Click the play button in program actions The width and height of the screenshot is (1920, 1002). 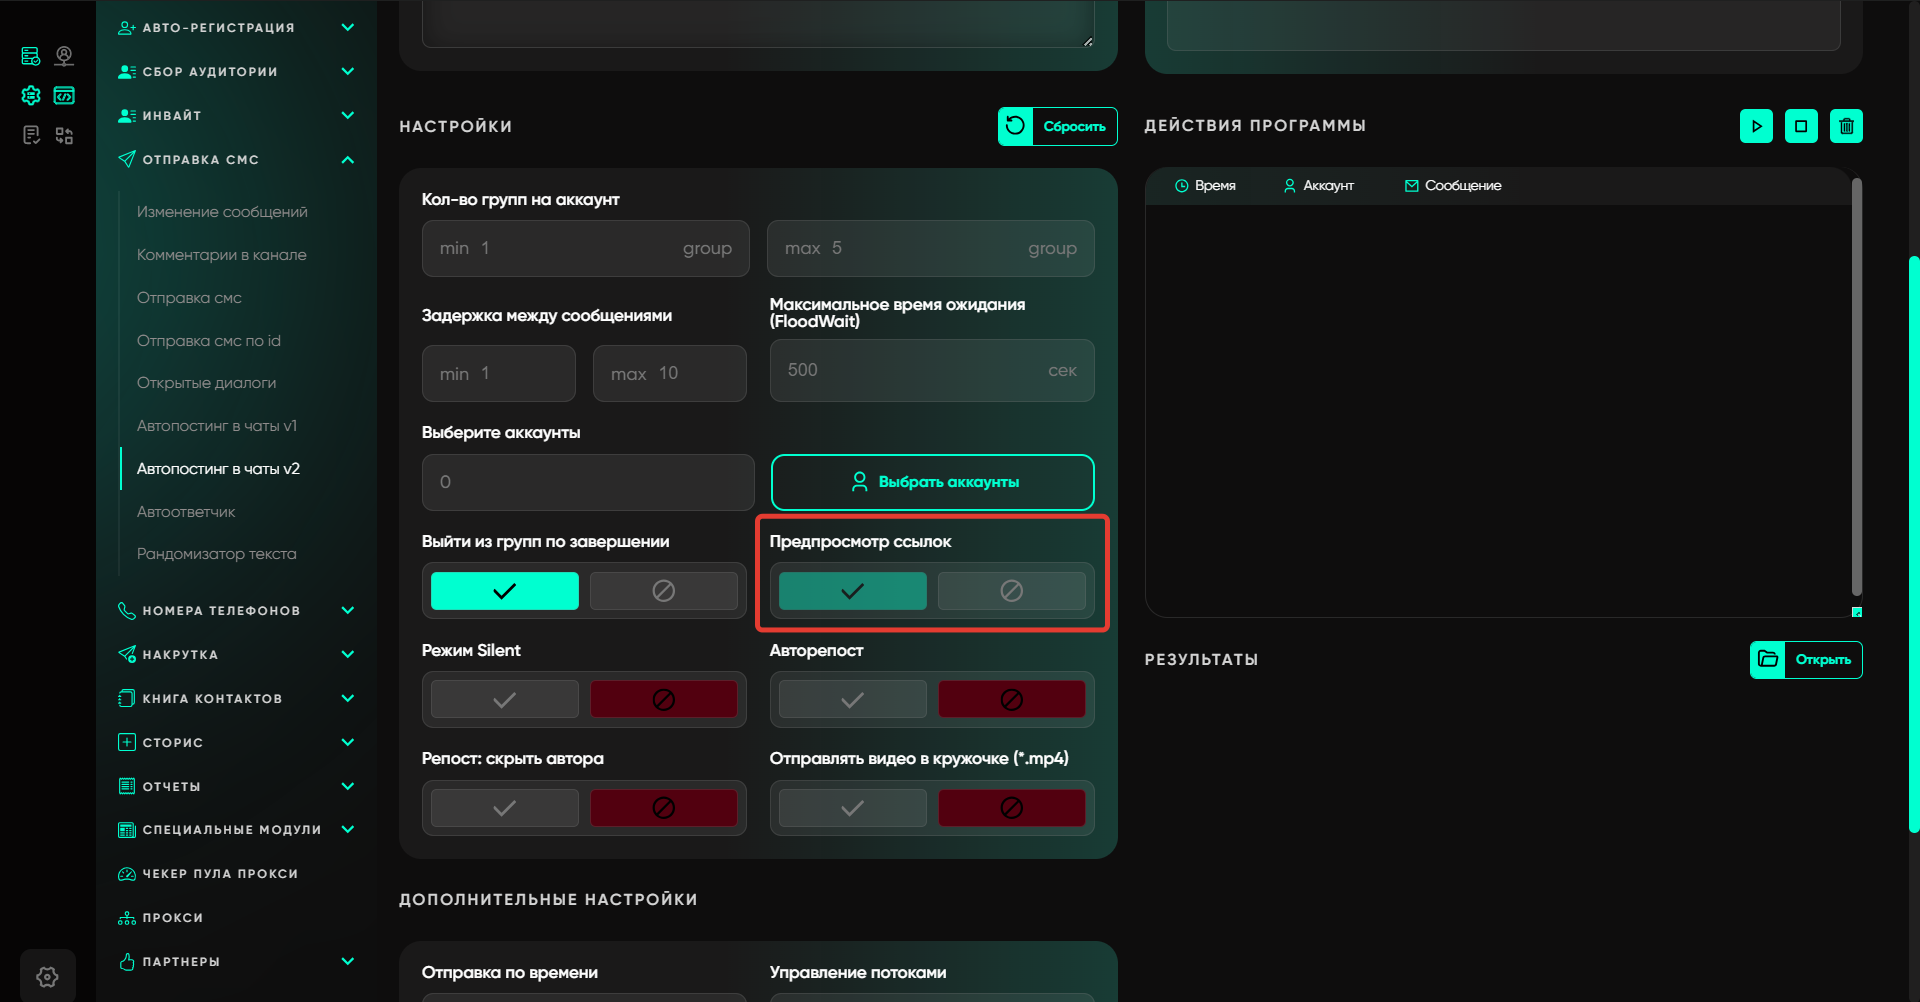(1756, 126)
